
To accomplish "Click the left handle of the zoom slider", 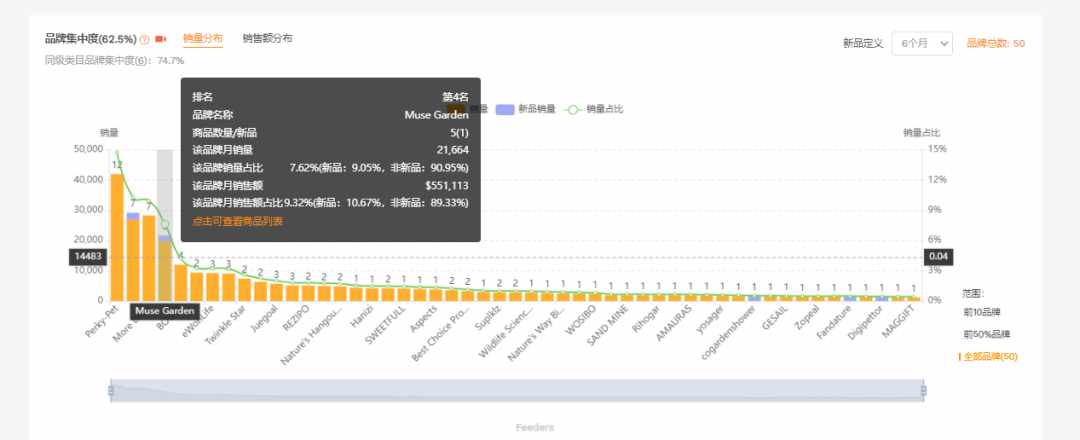I will pyautogui.click(x=111, y=391).
